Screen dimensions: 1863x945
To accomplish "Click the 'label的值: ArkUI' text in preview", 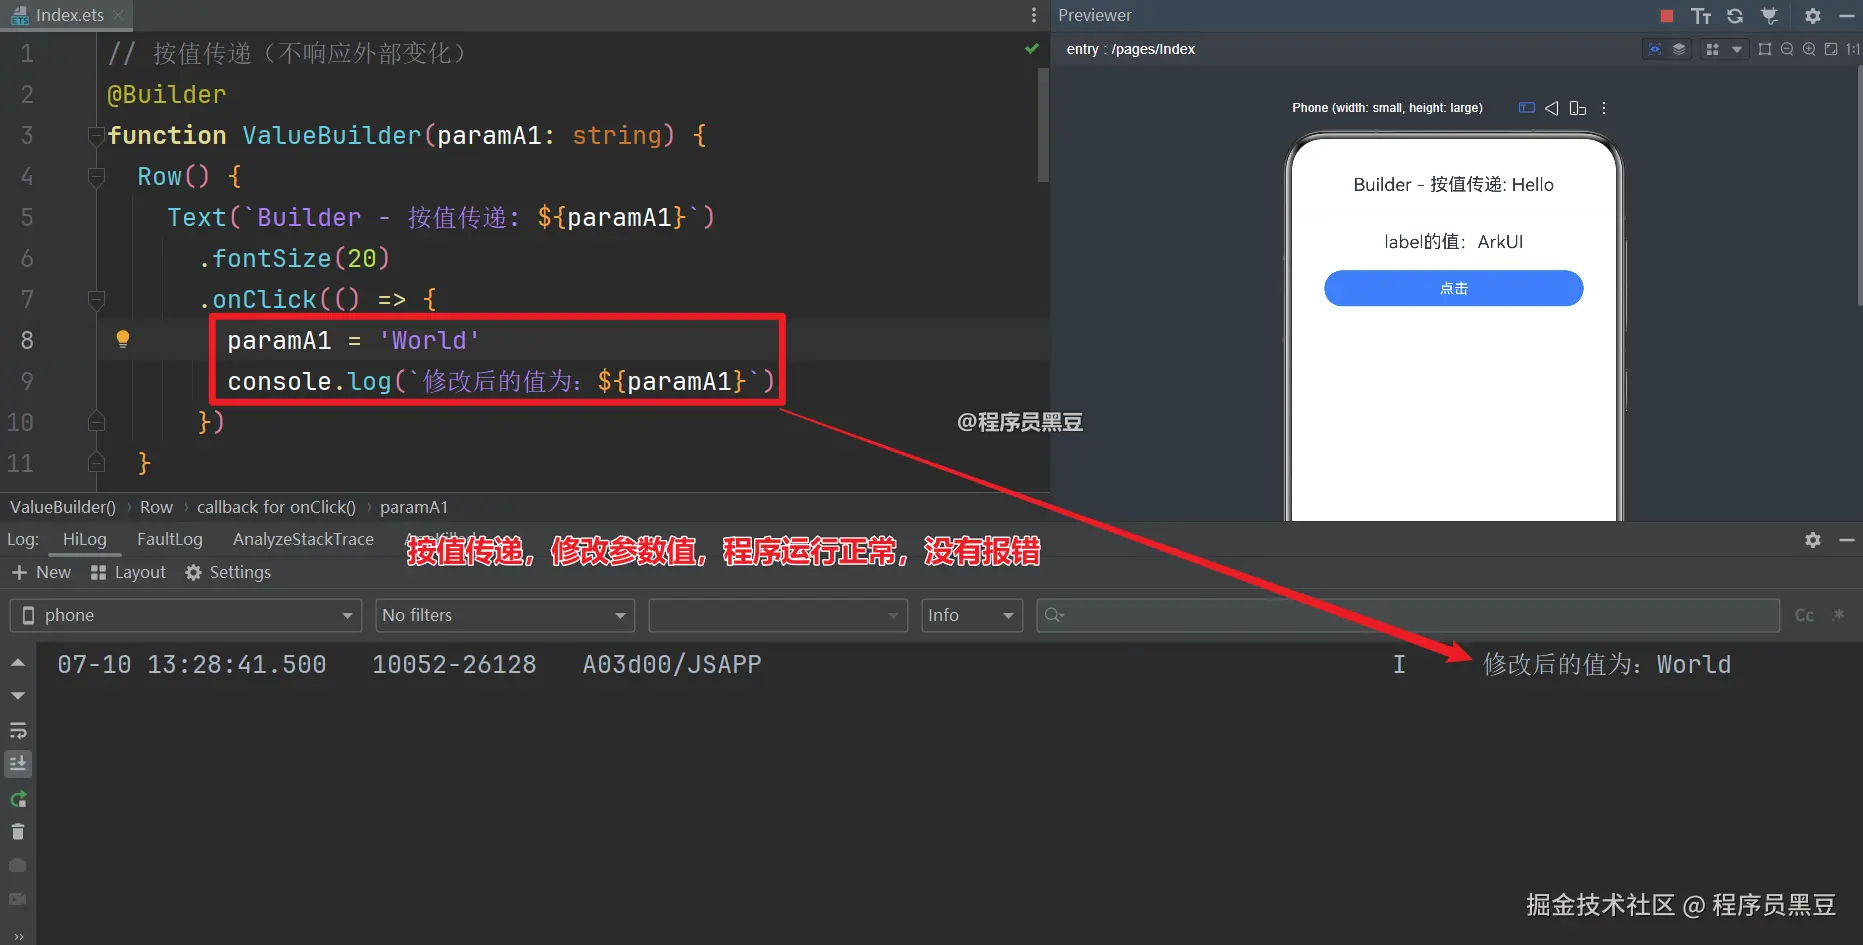I will pos(1453,241).
